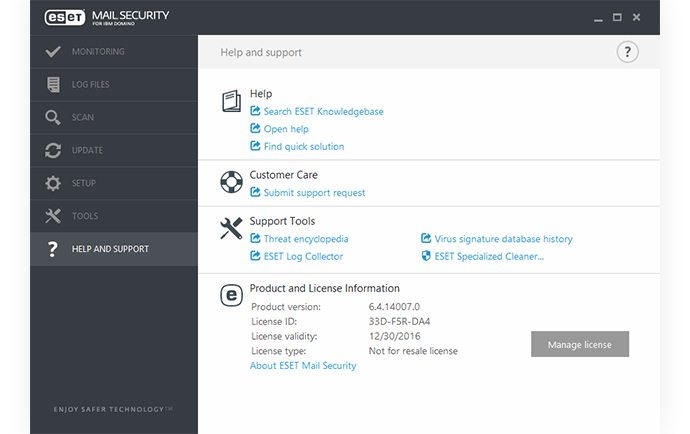Open the Monitoring section
Image resolution: width=690 pixels, height=434 pixels.
point(114,51)
